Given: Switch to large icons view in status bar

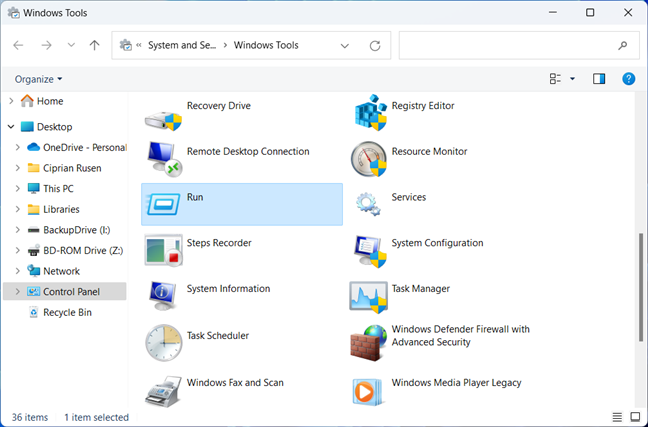Looking at the screenshot, I should 635,417.
